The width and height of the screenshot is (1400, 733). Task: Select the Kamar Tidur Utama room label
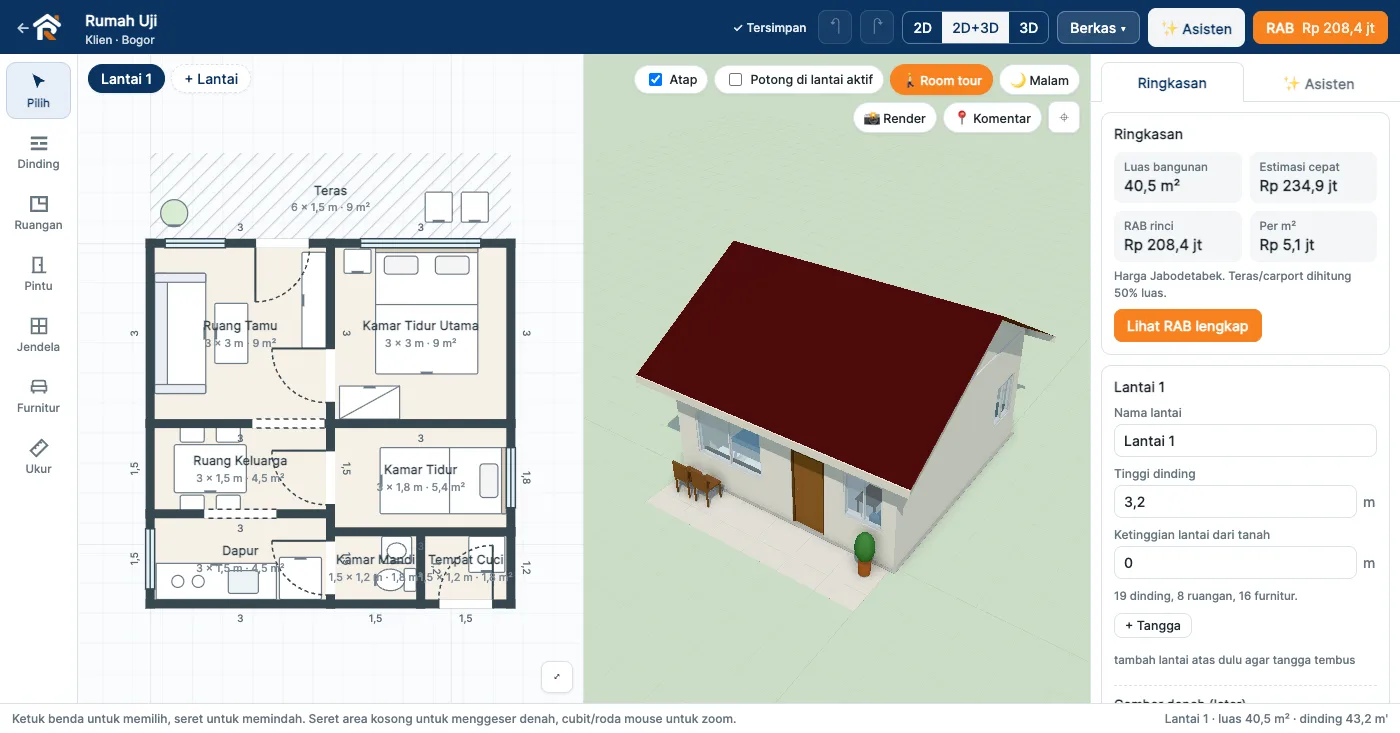pyautogui.click(x=420, y=326)
